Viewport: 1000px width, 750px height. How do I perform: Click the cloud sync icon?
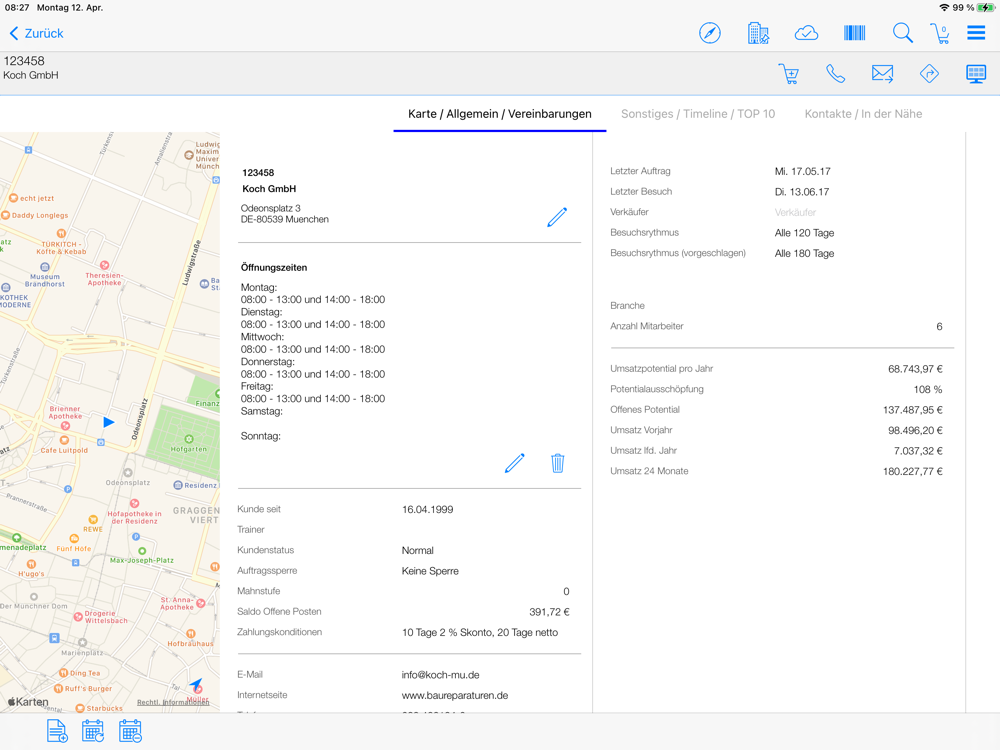(x=806, y=33)
